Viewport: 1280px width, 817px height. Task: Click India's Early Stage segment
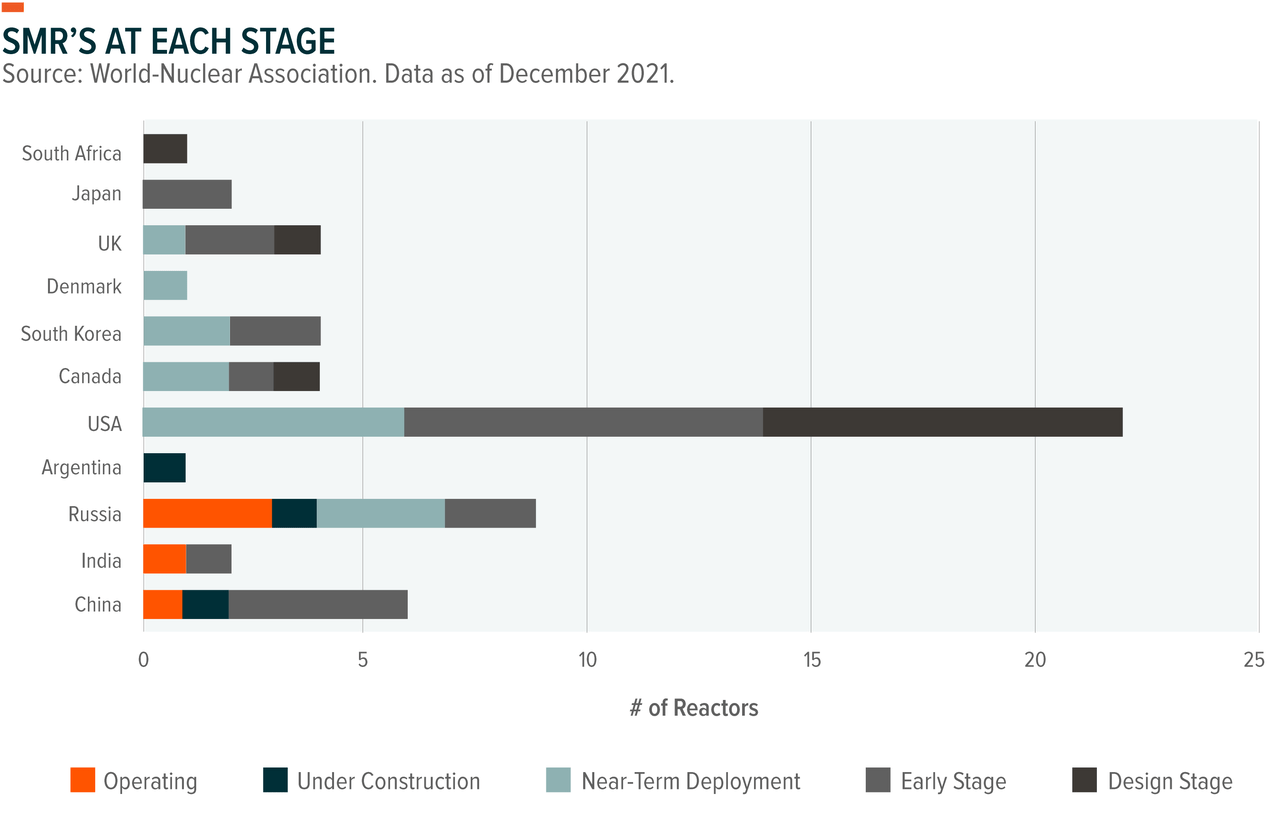pyautogui.click(x=209, y=559)
